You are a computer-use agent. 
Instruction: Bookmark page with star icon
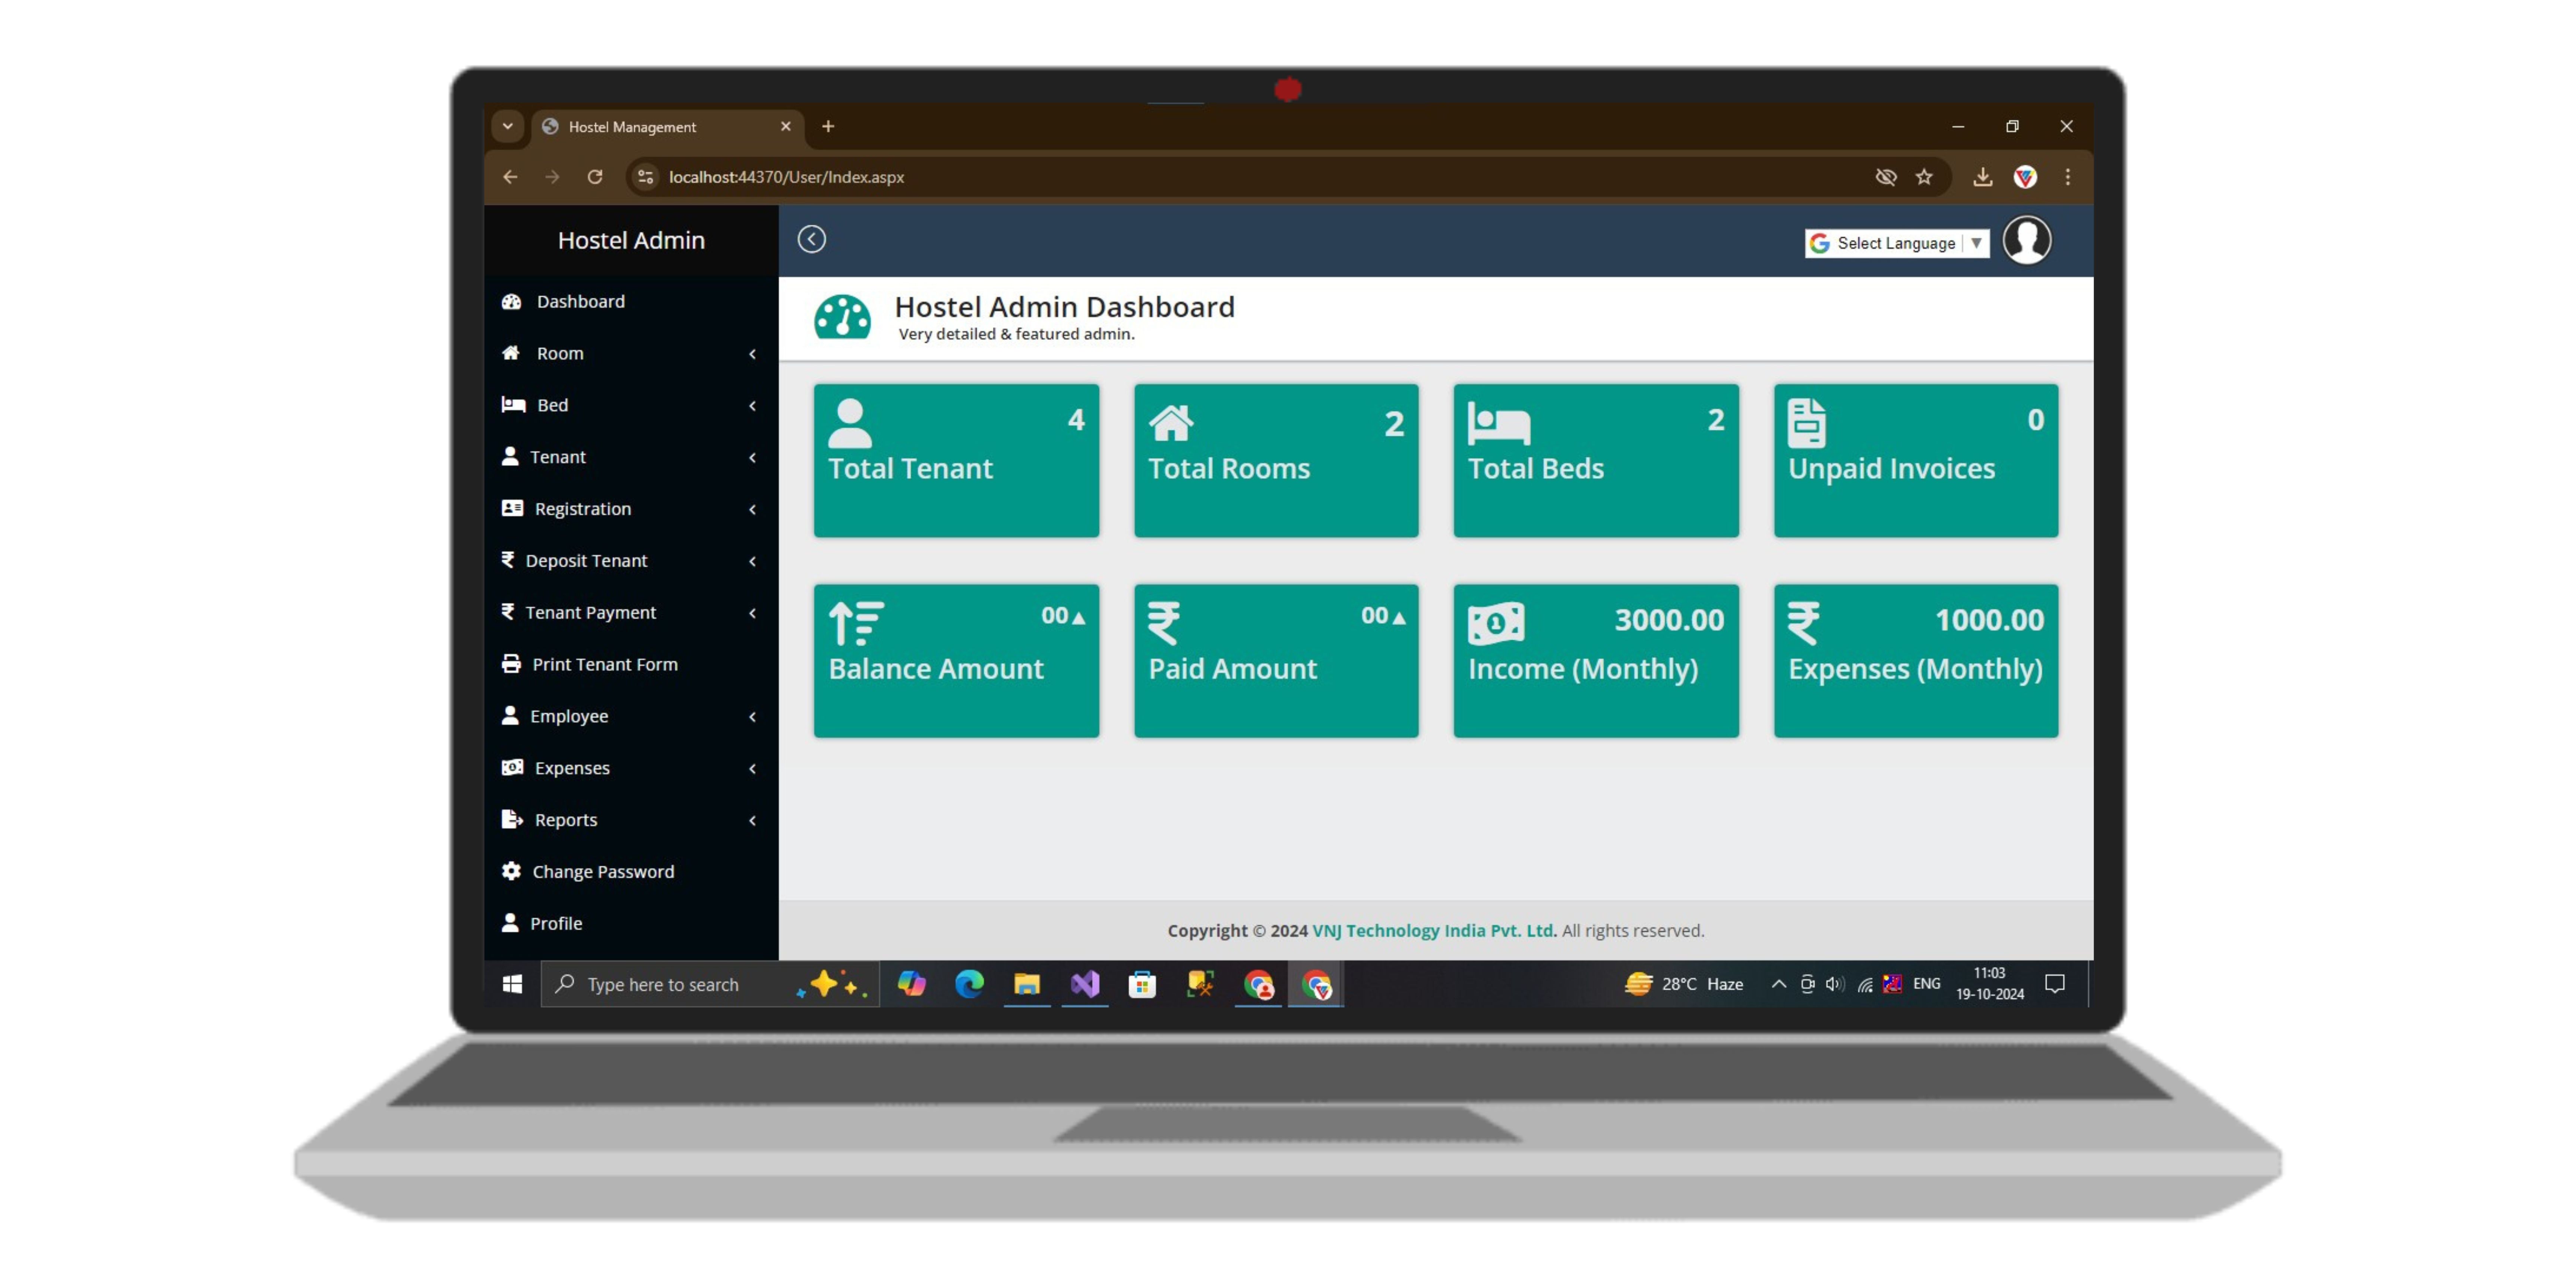pyautogui.click(x=1924, y=177)
